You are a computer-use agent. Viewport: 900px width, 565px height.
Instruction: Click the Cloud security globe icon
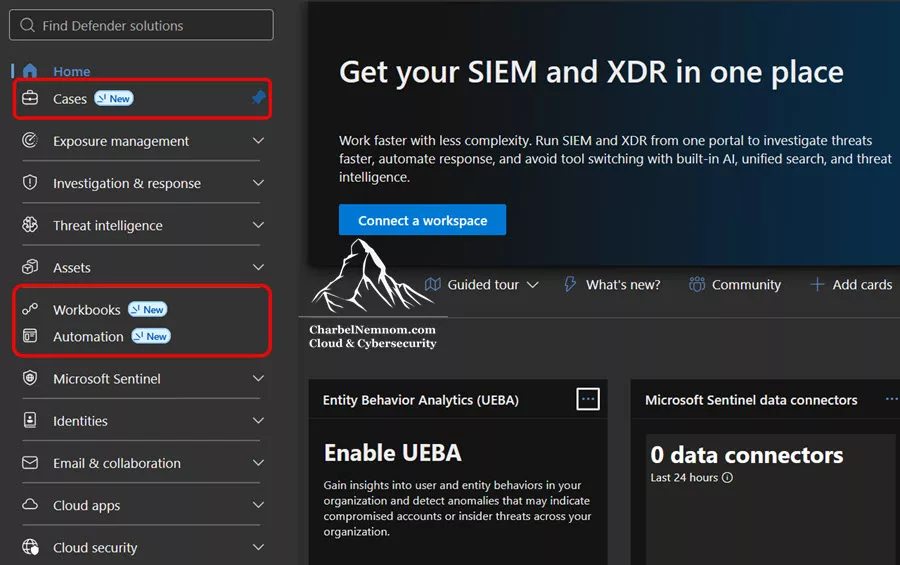30,547
